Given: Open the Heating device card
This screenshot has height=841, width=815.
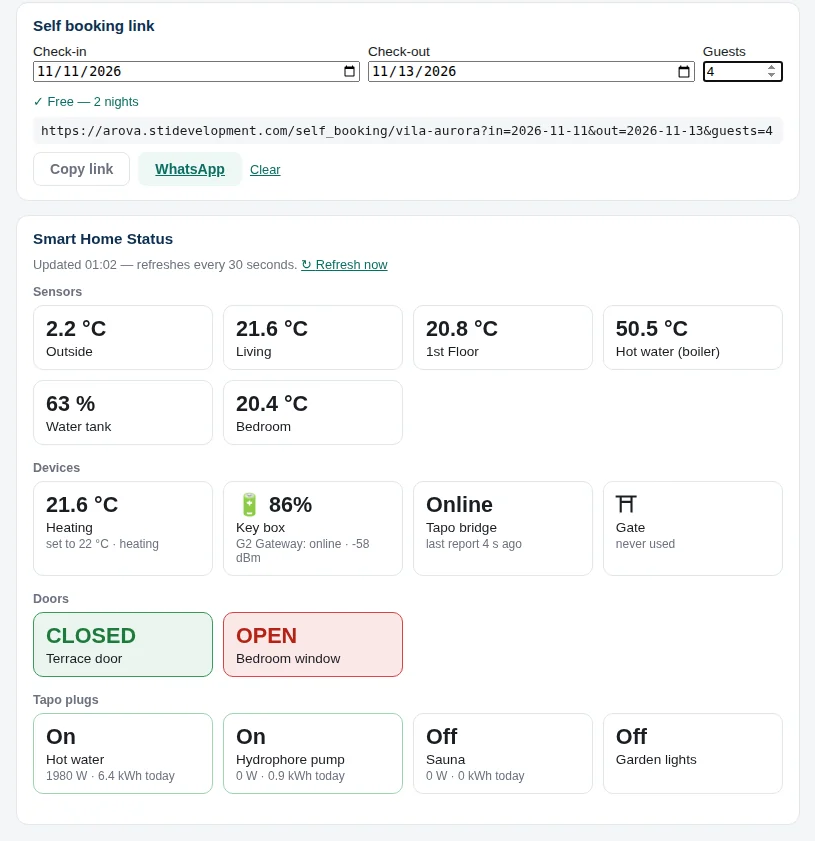Looking at the screenshot, I should coord(123,528).
